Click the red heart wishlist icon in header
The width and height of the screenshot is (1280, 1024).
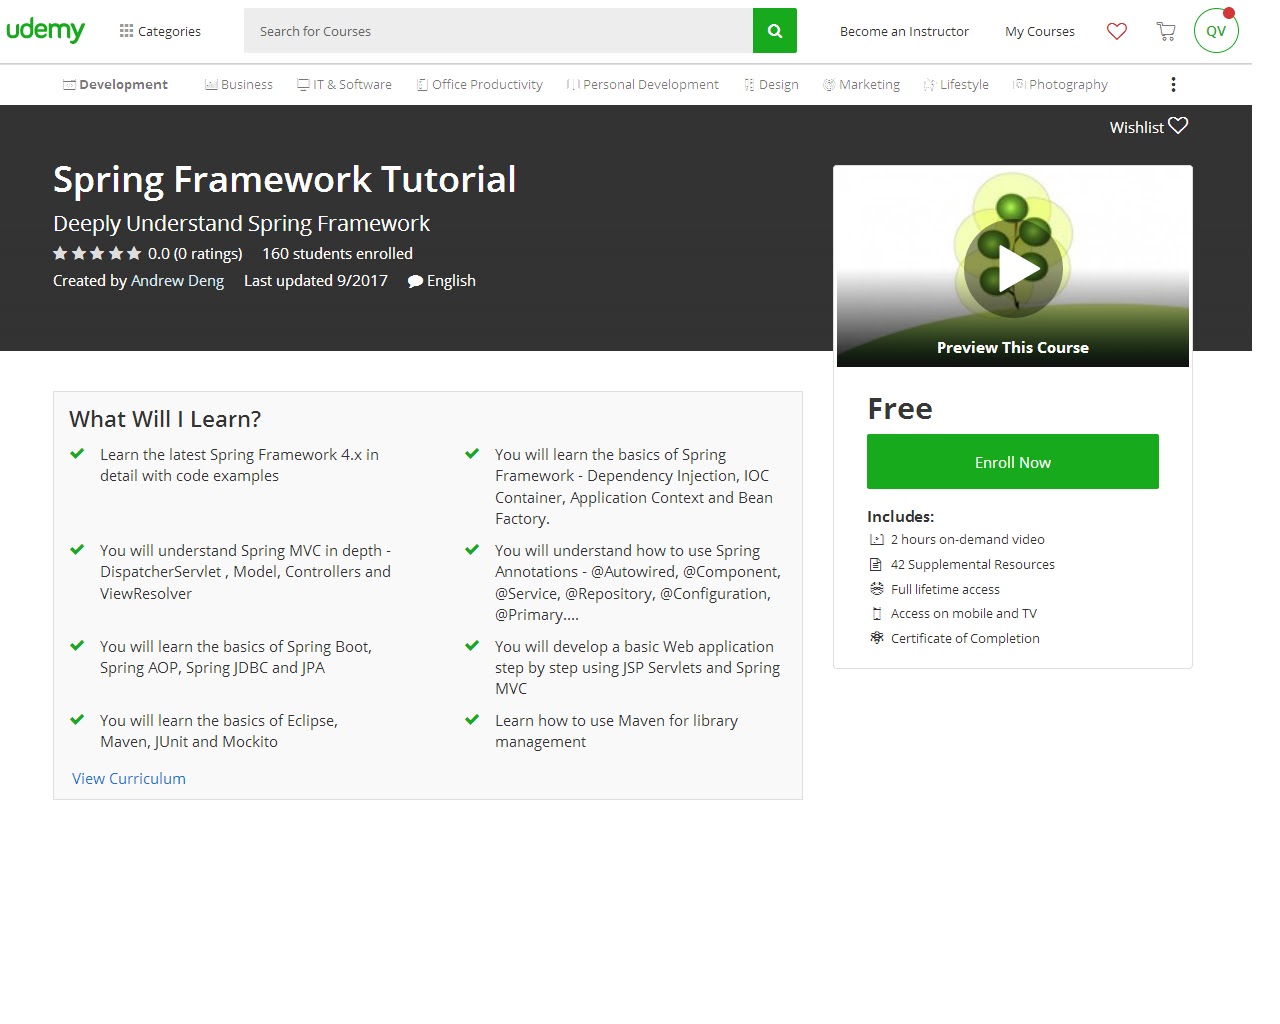click(x=1117, y=31)
